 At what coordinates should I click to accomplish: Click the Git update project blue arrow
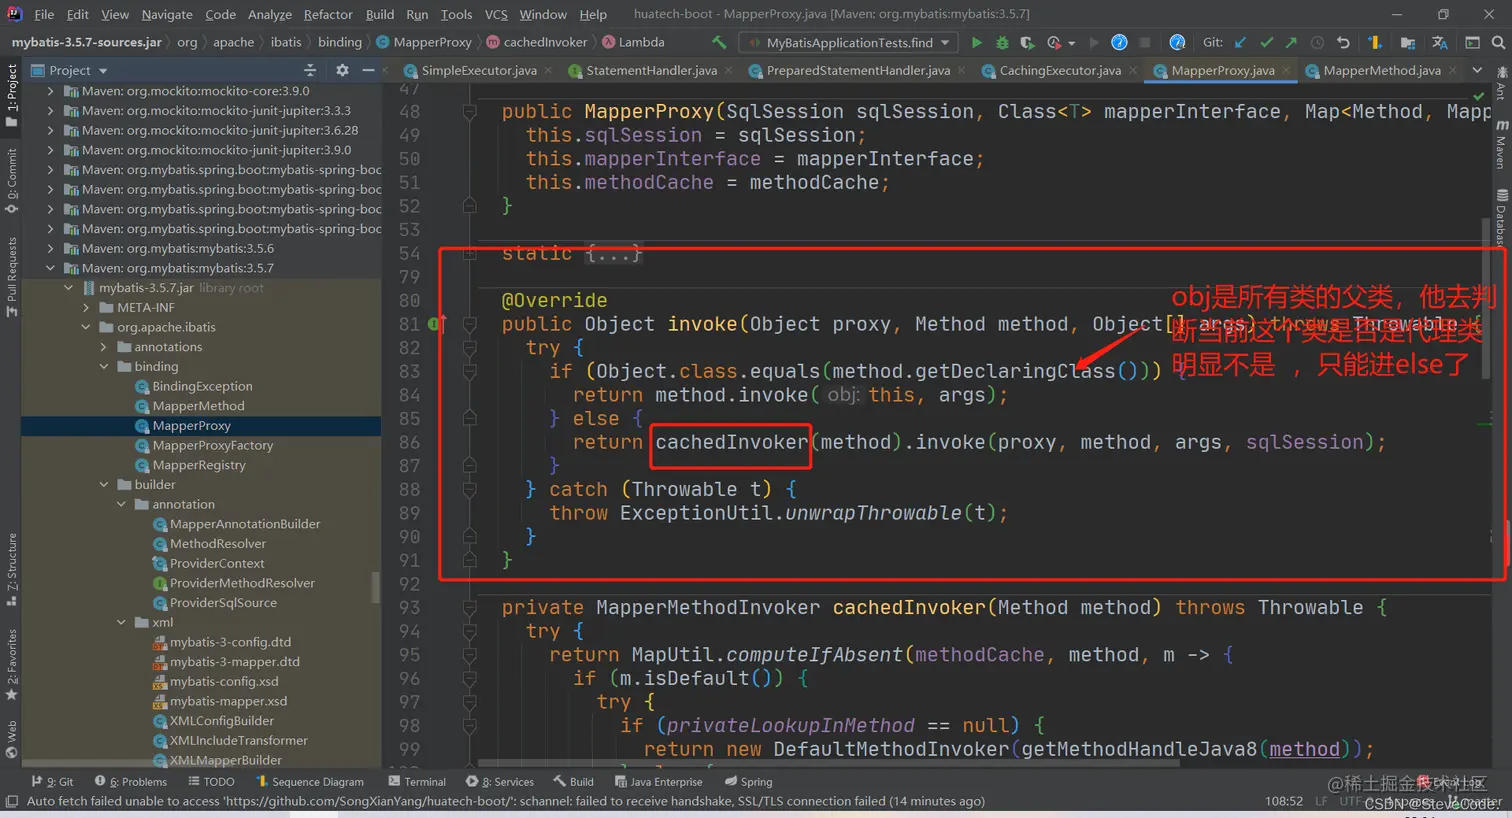coord(1241,42)
